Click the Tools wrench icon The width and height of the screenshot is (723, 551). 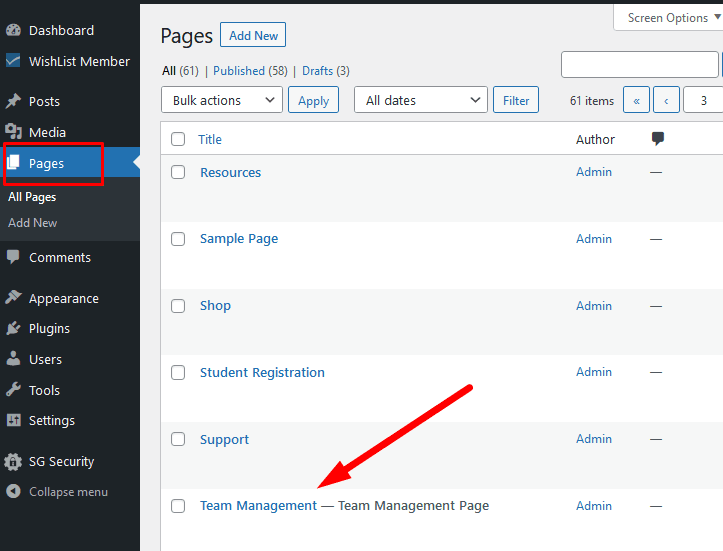(13, 390)
